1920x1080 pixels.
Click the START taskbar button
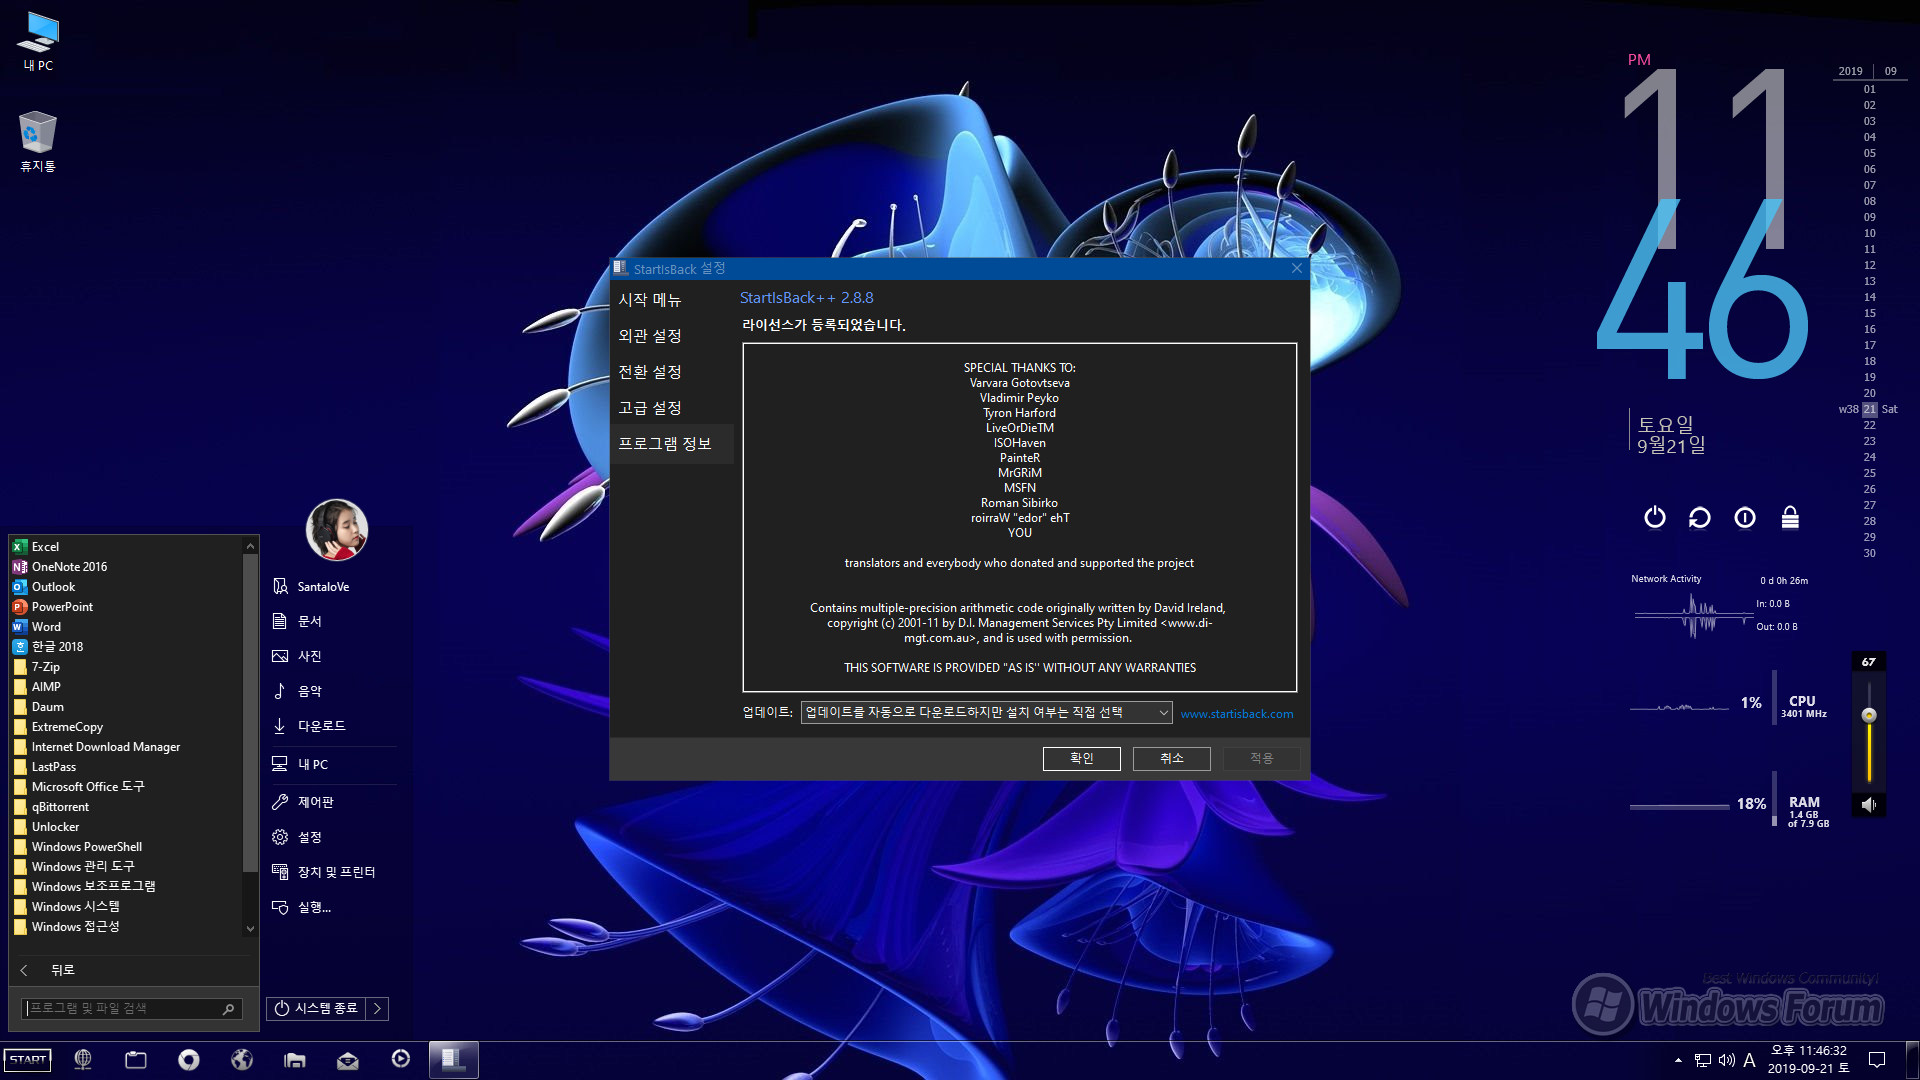tap(28, 1060)
